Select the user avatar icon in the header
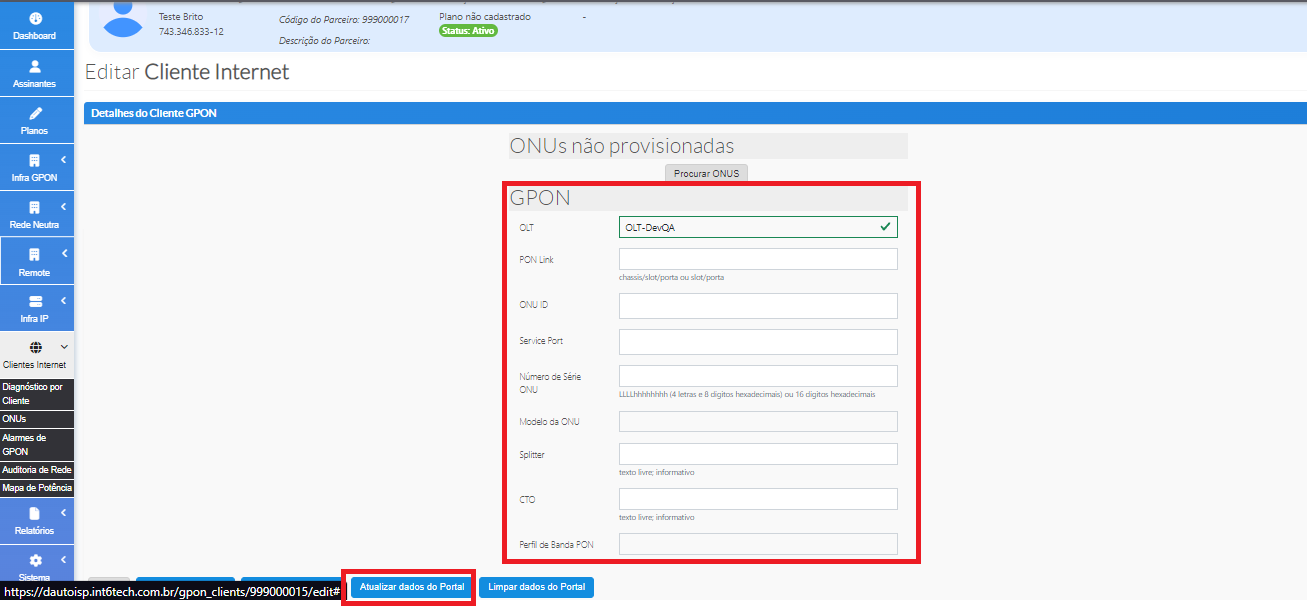Screen dimensions: 1307x607 click(x=122, y=21)
